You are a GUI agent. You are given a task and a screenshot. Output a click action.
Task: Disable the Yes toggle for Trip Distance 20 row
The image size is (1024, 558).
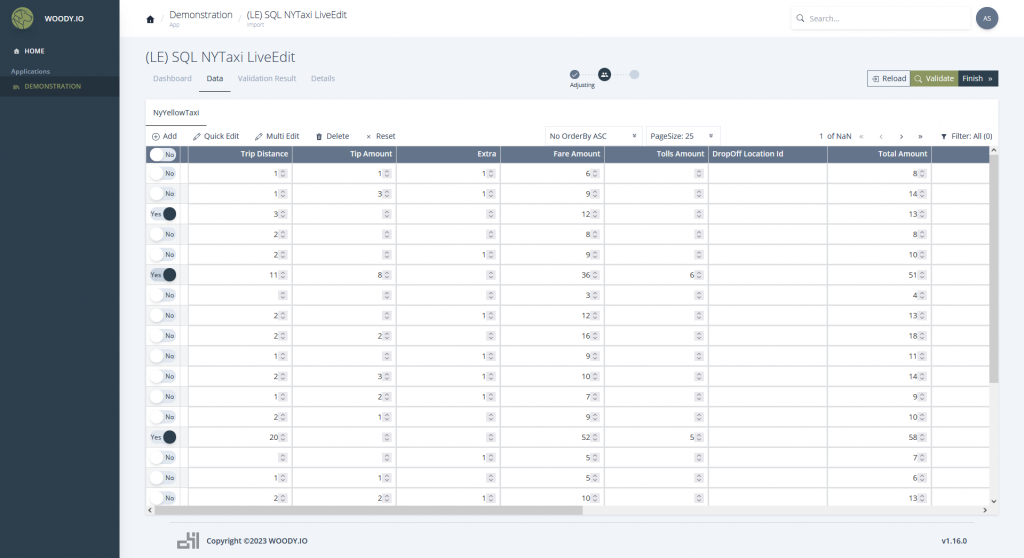tap(163, 437)
